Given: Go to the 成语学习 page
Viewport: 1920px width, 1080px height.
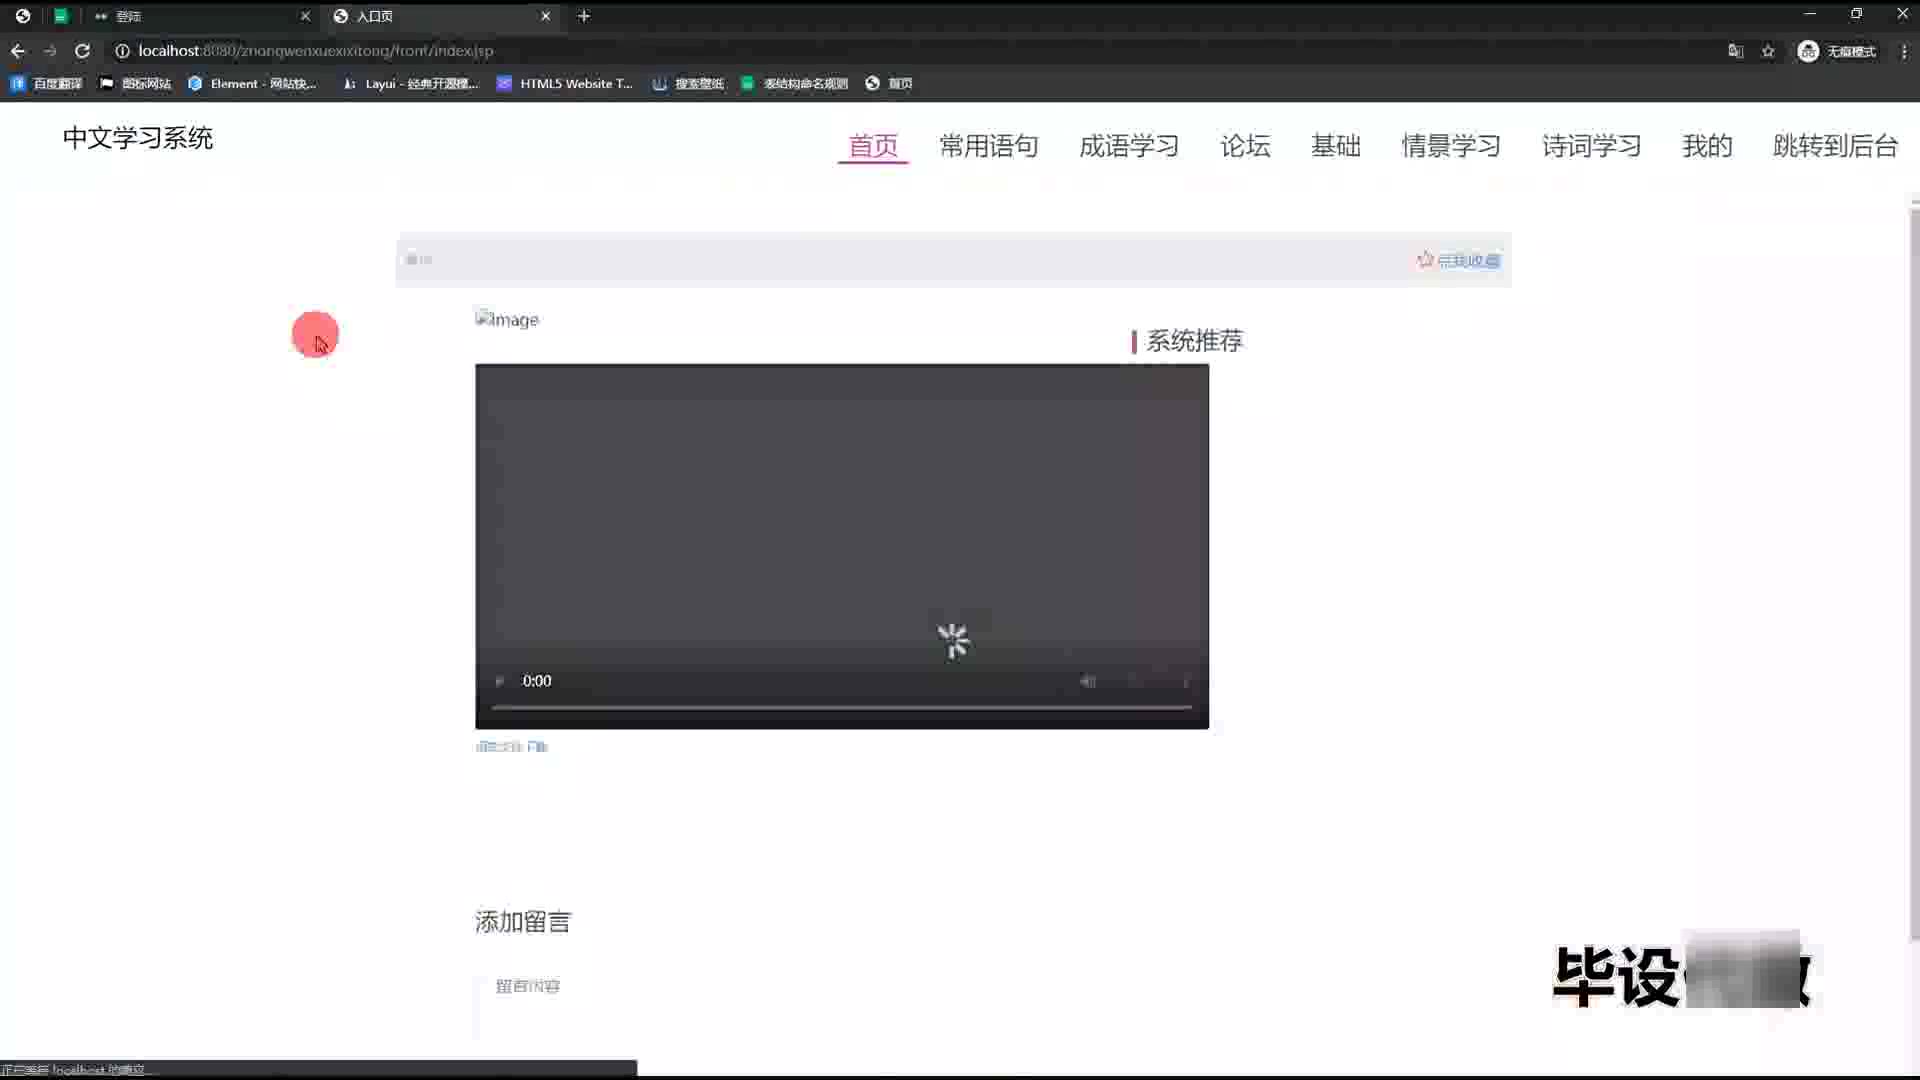Looking at the screenshot, I should (1129, 146).
